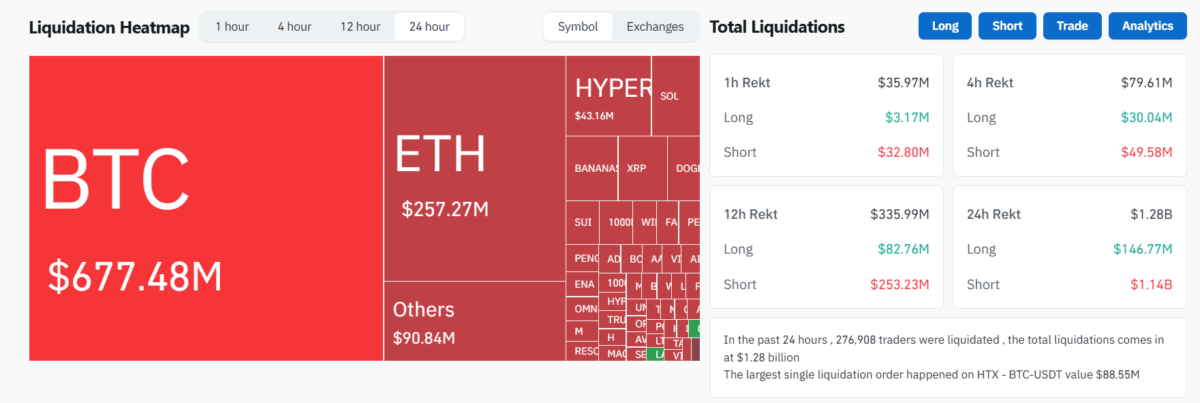Switch heatmap view to Exchanges
The image size is (1200, 403).
pyautogui.click(x=655, y=27)
